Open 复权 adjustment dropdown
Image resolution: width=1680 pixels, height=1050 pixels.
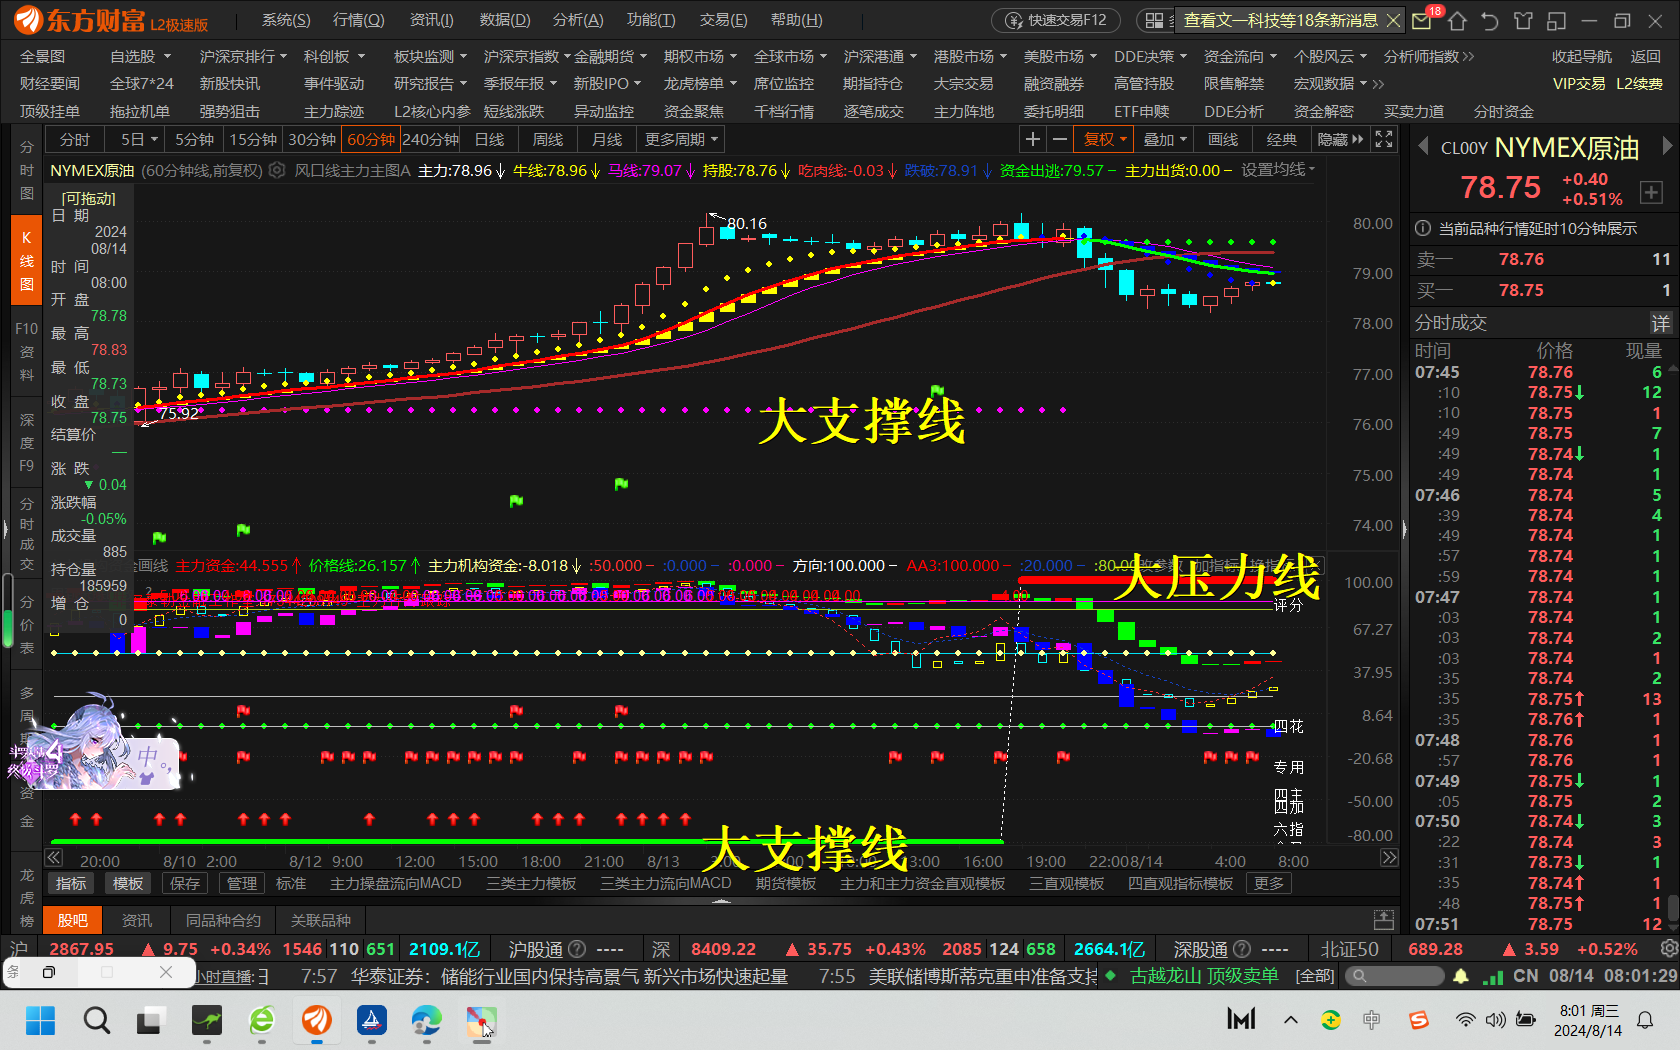[1105, 139]
